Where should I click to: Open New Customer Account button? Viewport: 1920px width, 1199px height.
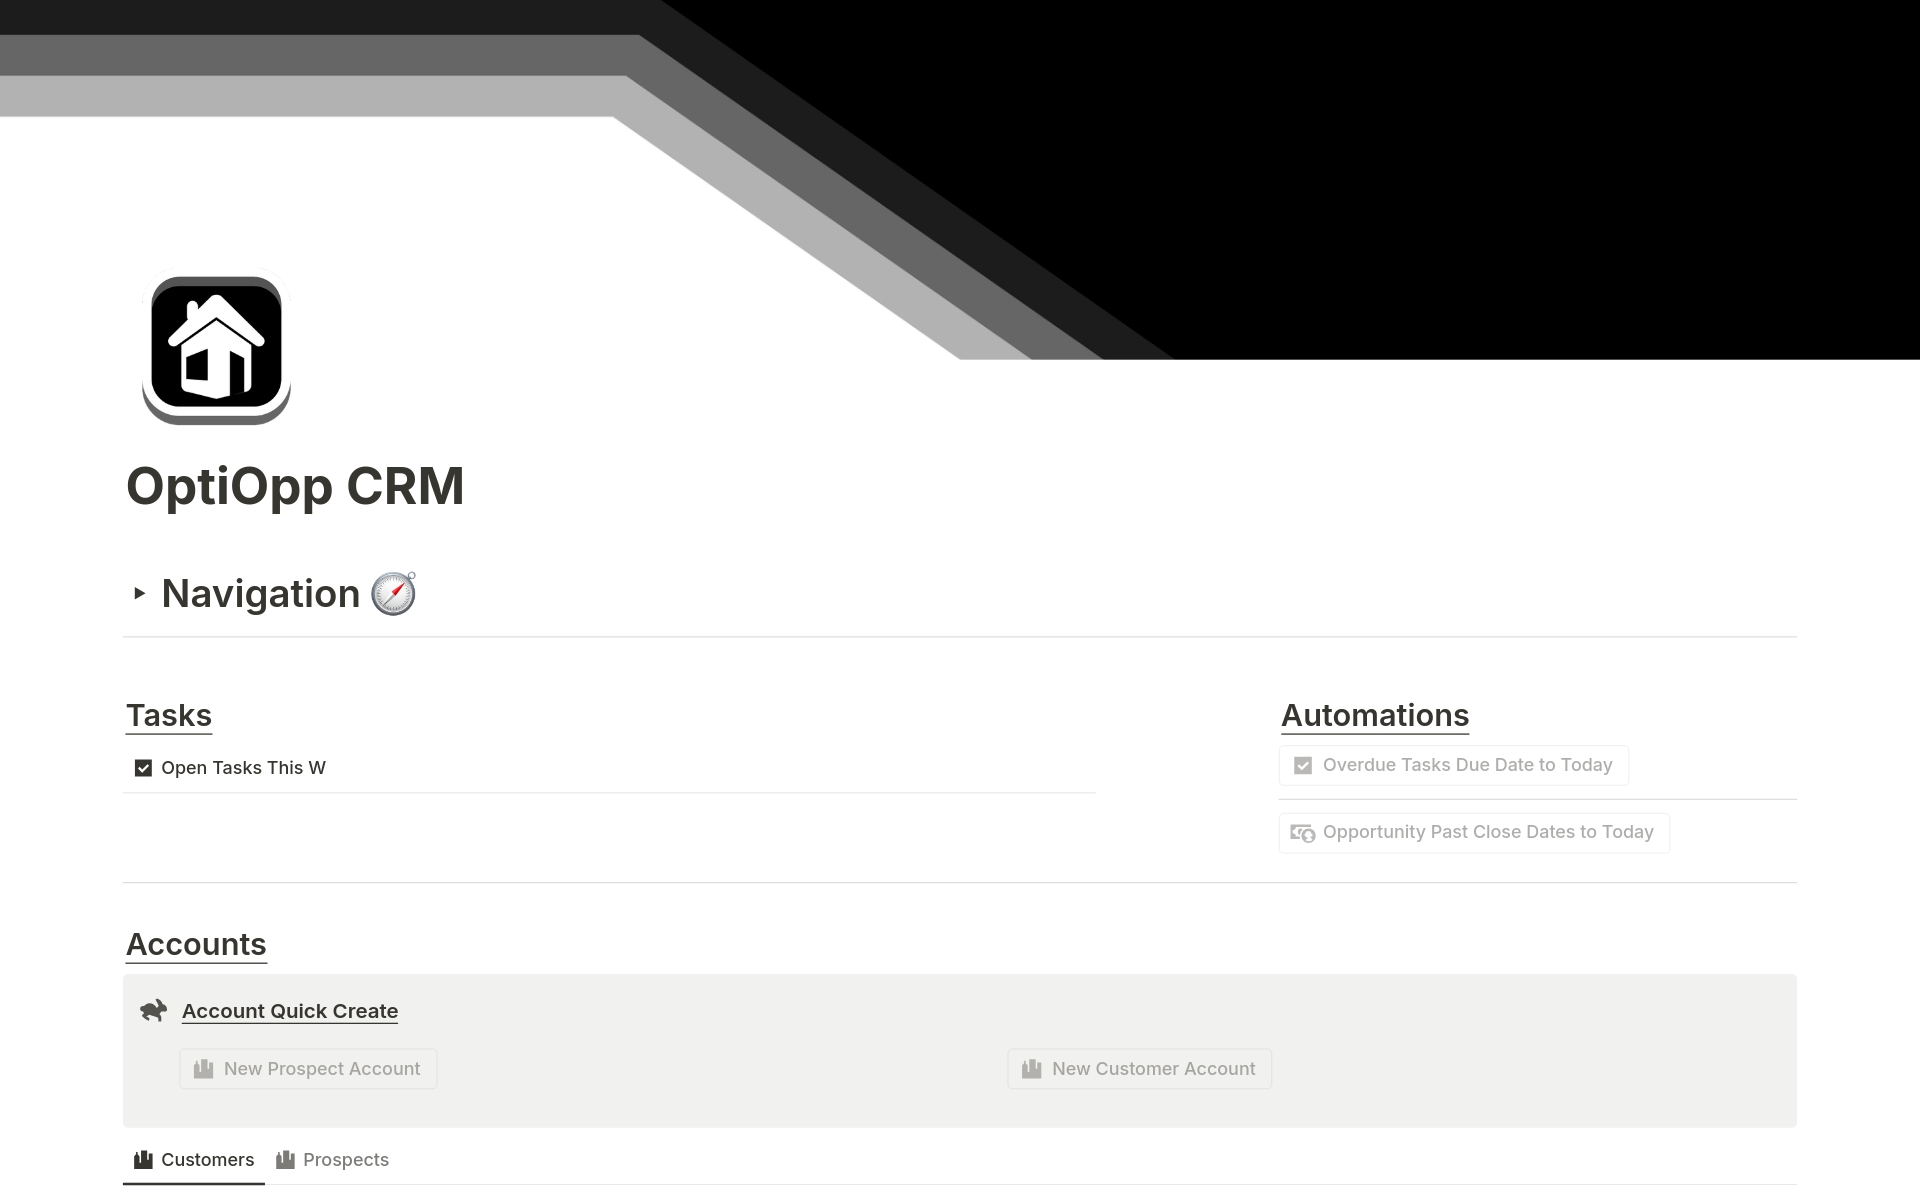click(1138, 1068)
